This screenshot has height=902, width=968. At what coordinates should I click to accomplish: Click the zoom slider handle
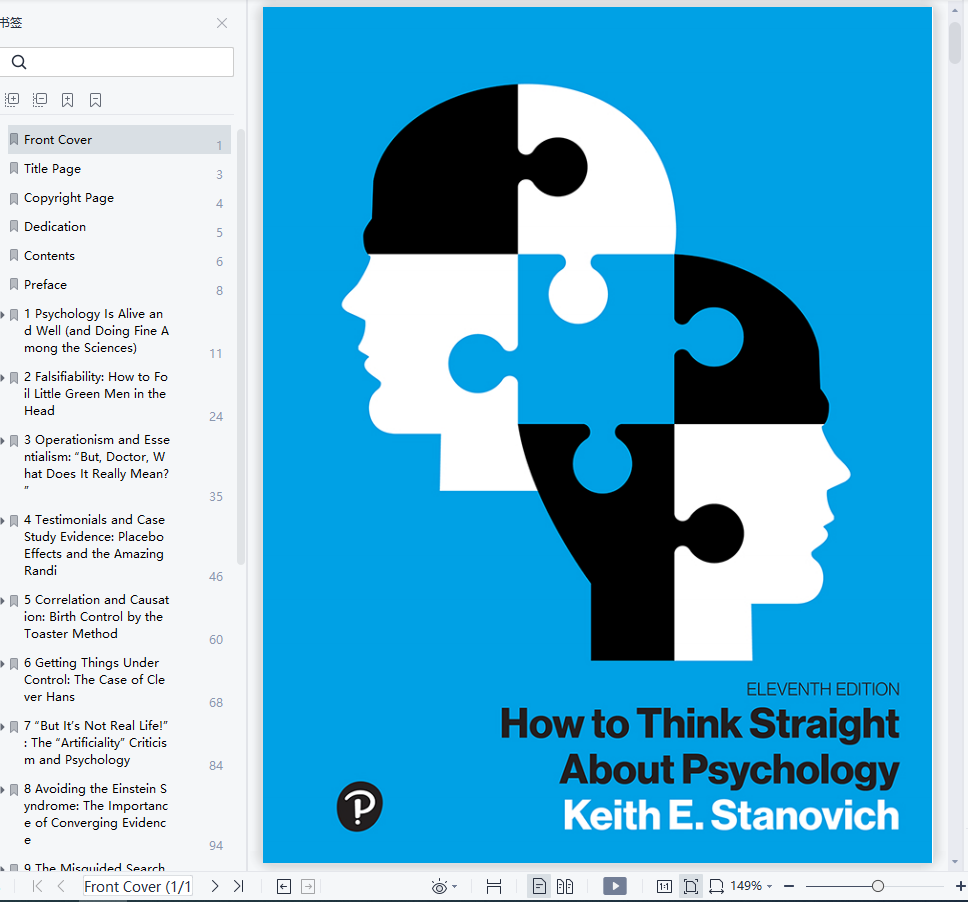pyautogui.click(x=878, y=887)
